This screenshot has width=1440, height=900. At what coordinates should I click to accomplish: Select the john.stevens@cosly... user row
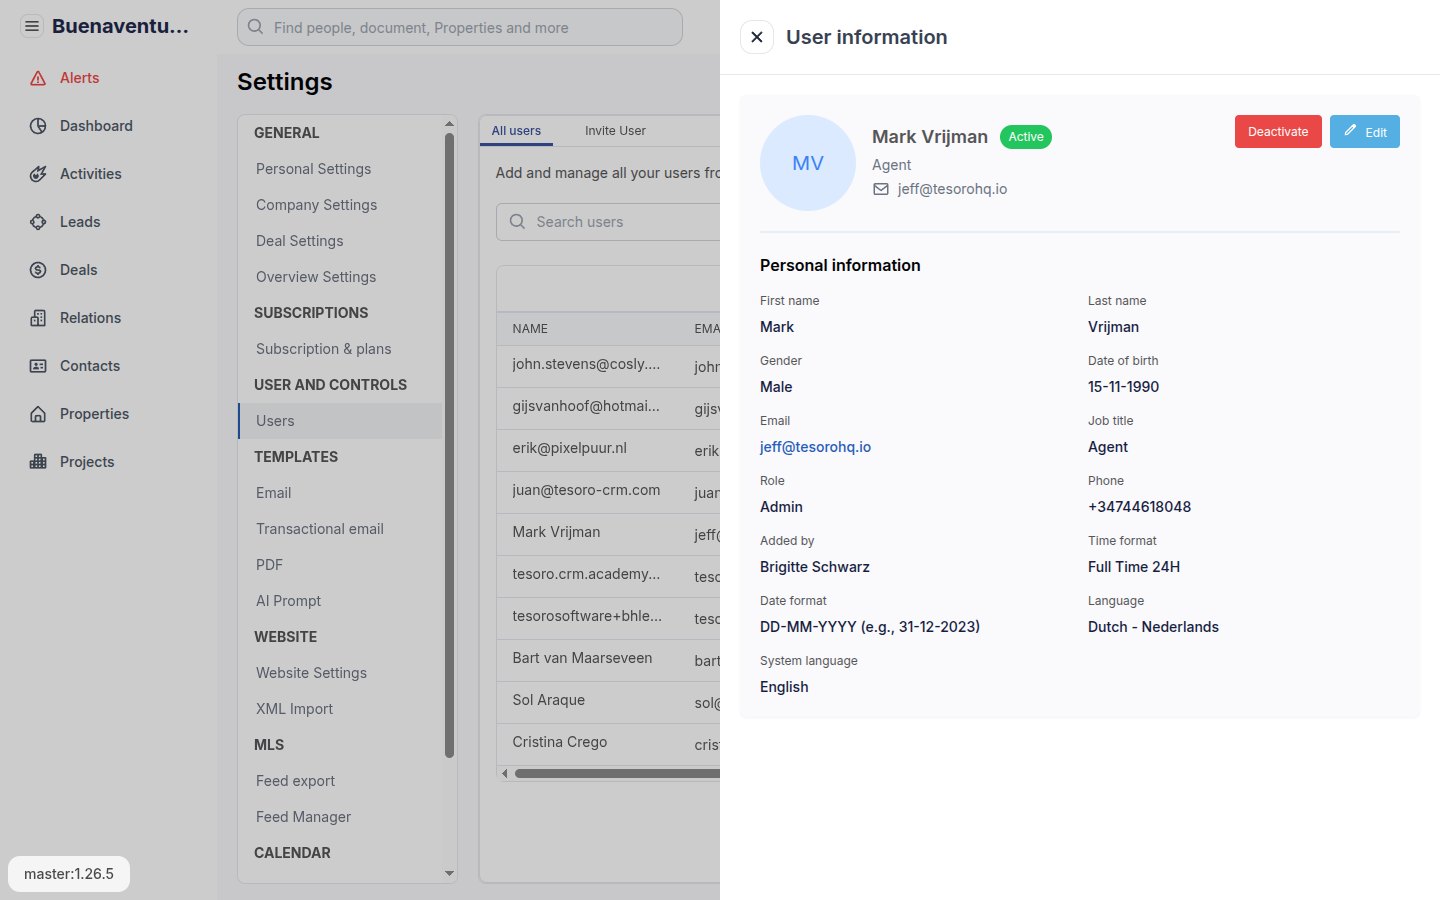tap(608, 365)
